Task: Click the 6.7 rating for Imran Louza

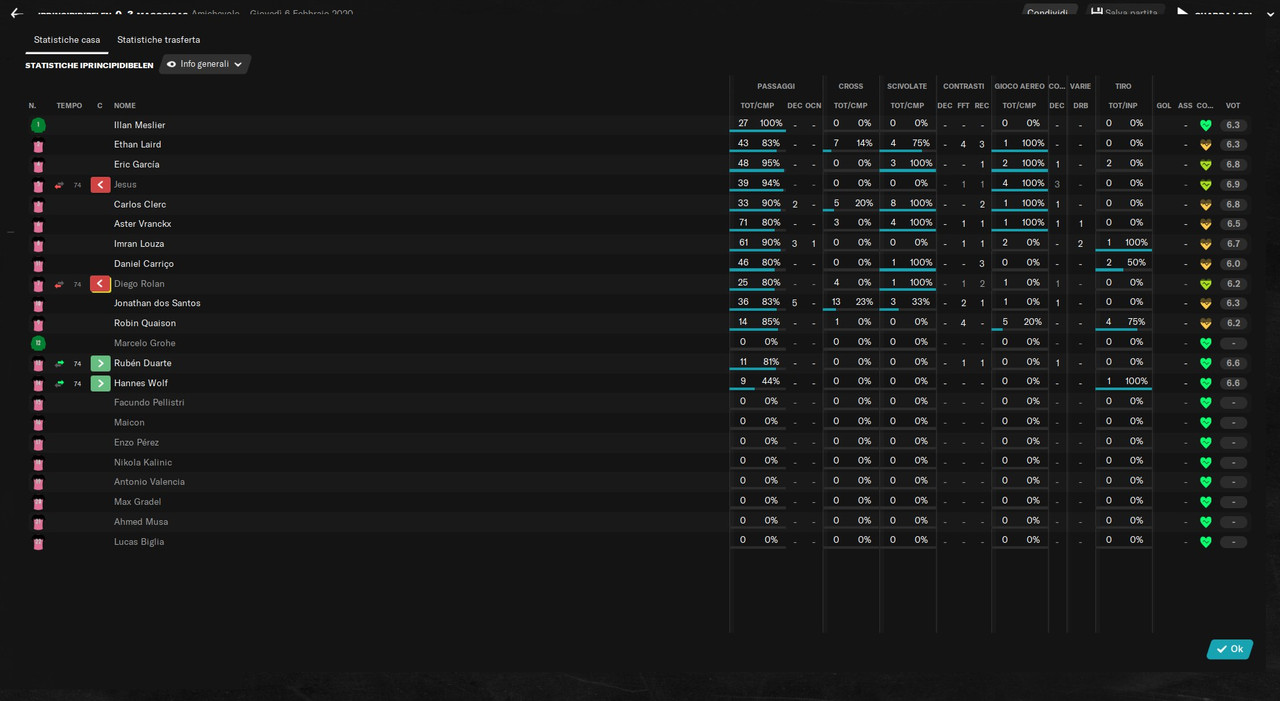Action: (x=1233, y=244)
